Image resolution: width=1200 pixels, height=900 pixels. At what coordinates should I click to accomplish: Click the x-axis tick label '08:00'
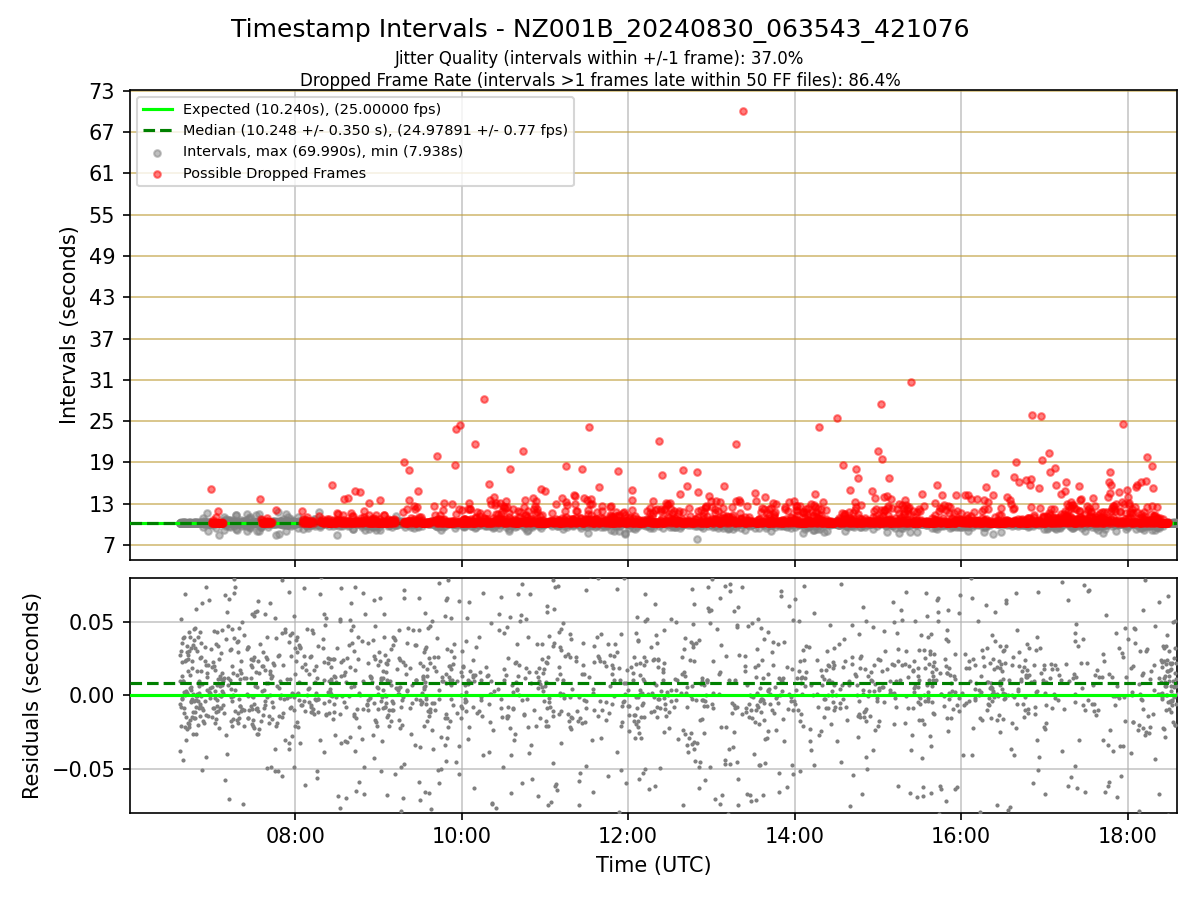(295, 835)
